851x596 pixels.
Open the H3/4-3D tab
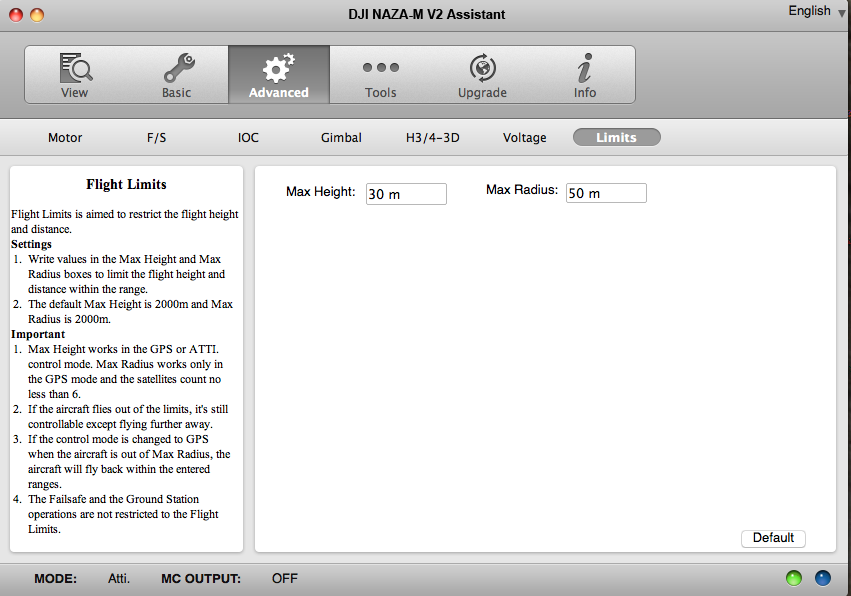click(432, 138)
